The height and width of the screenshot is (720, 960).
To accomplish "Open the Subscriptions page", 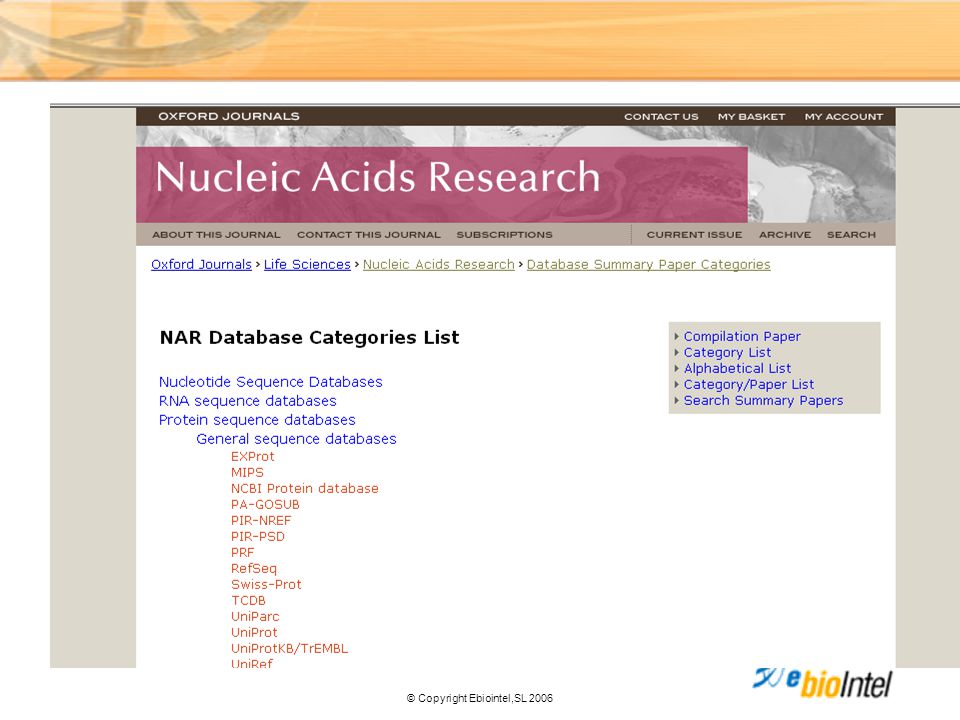I will (x=504, y=234).
